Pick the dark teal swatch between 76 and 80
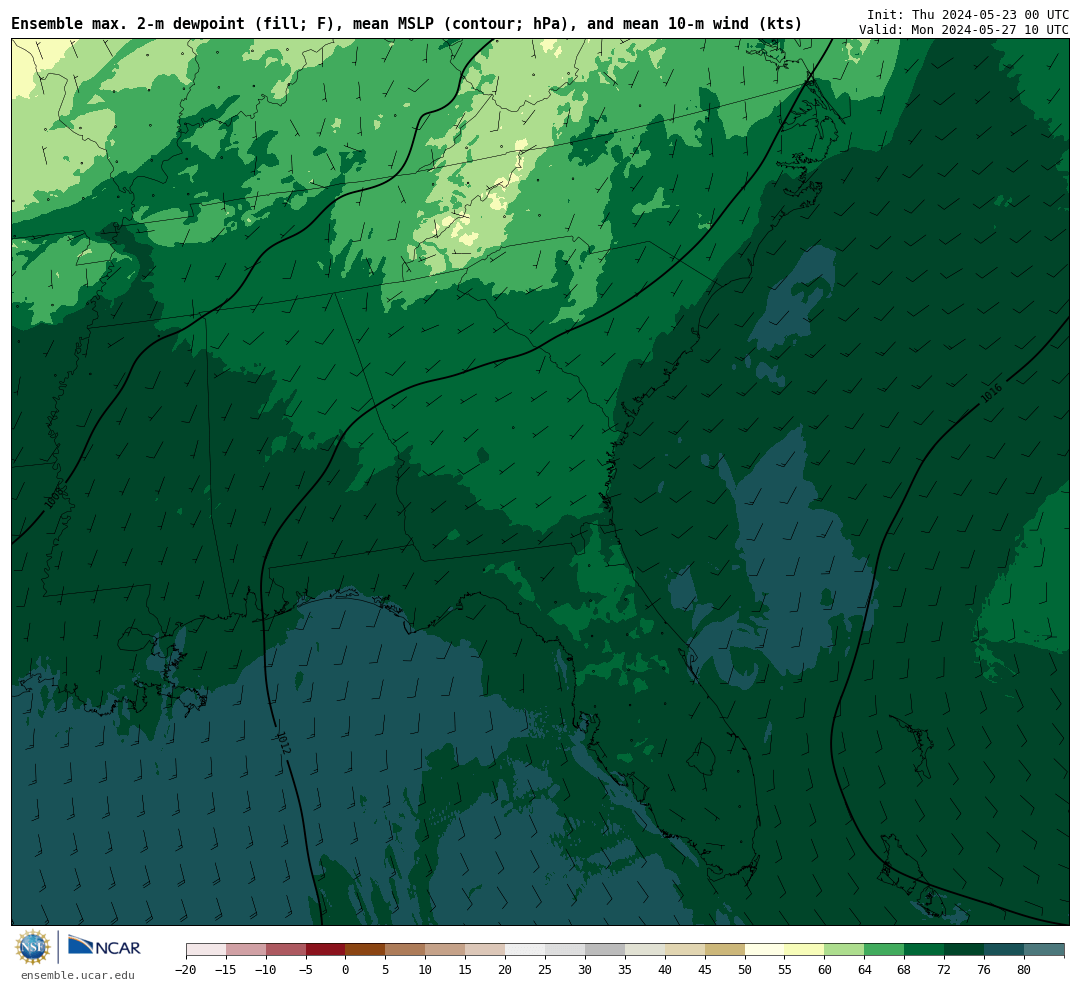1080x988 pixels. point(1005,950)
